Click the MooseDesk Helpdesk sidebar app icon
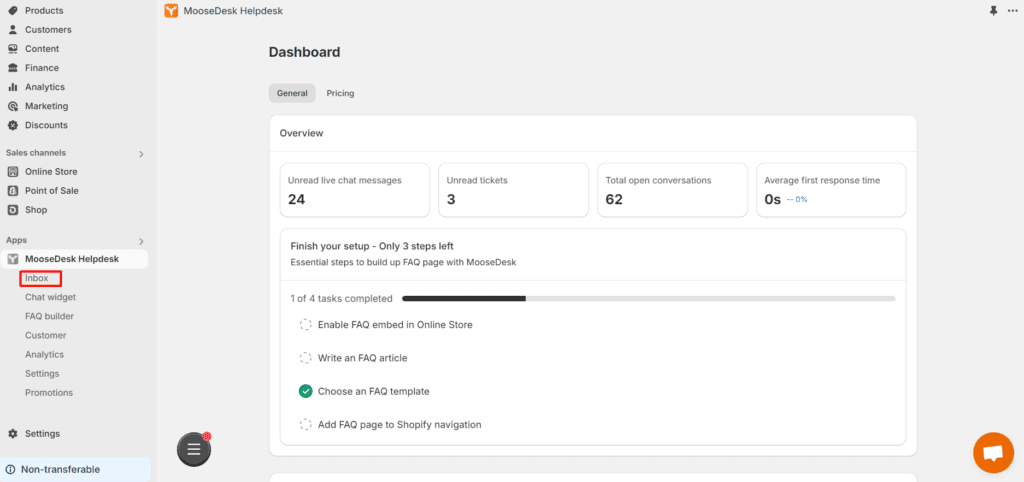 point(12,259)
